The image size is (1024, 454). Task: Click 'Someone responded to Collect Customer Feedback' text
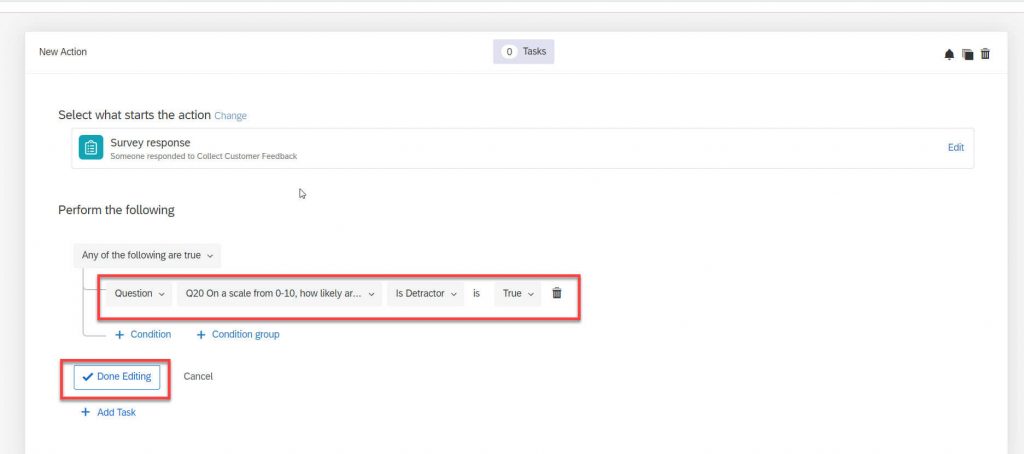[204, 156]
